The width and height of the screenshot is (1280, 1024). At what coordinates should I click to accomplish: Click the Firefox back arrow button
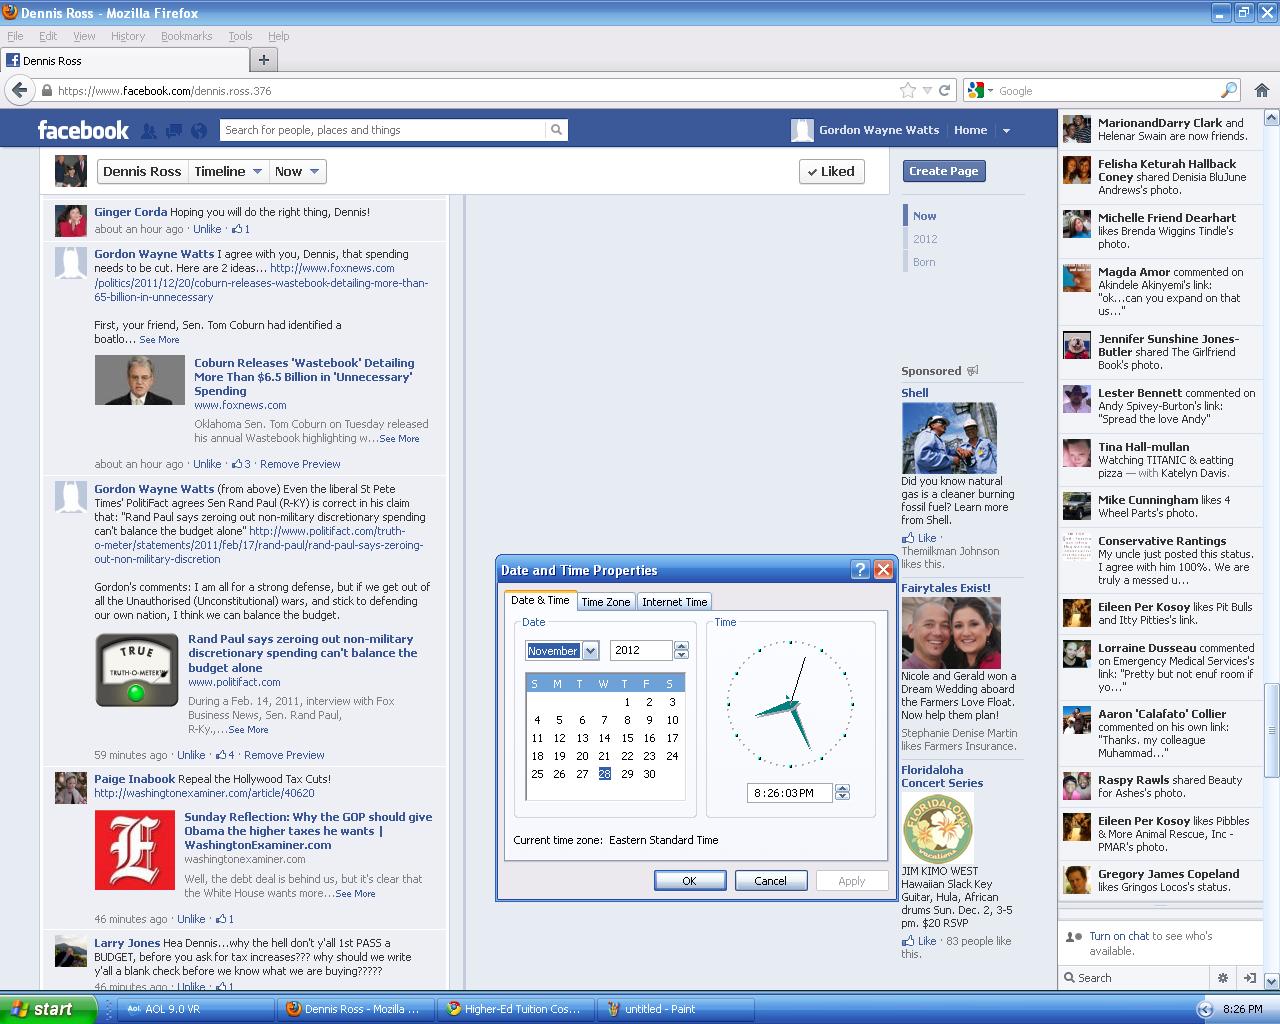click(19, 90)
